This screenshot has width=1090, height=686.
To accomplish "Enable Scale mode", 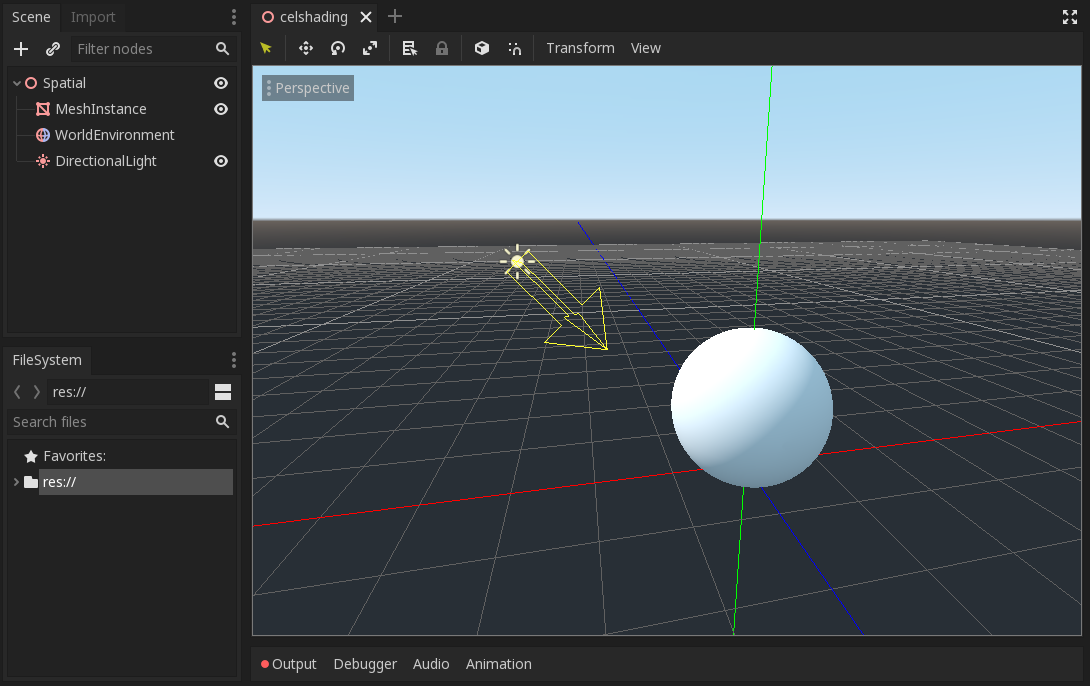I will click(369, 48).
